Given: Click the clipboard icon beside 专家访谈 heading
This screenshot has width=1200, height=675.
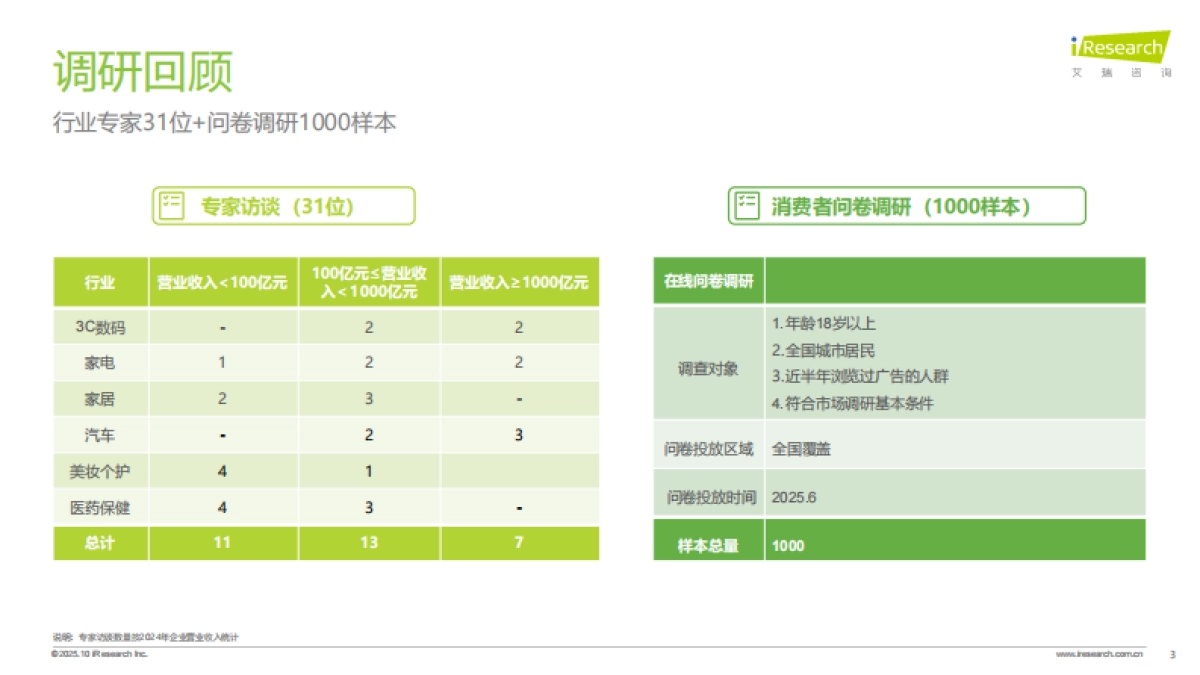Looking at the screenshot, I should [x=170, y=205].
